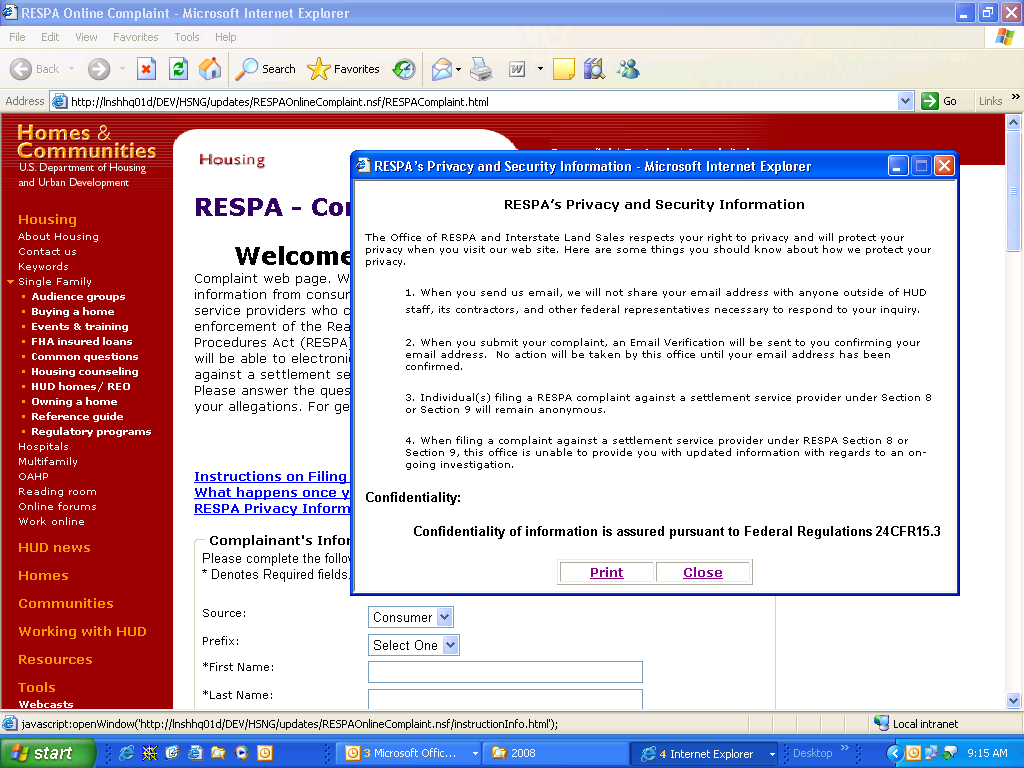Viewport: 1024px width, 768px height.
Task: Click the Mail envelope icon
Action: pyautogui.click(x=441, y=69)
